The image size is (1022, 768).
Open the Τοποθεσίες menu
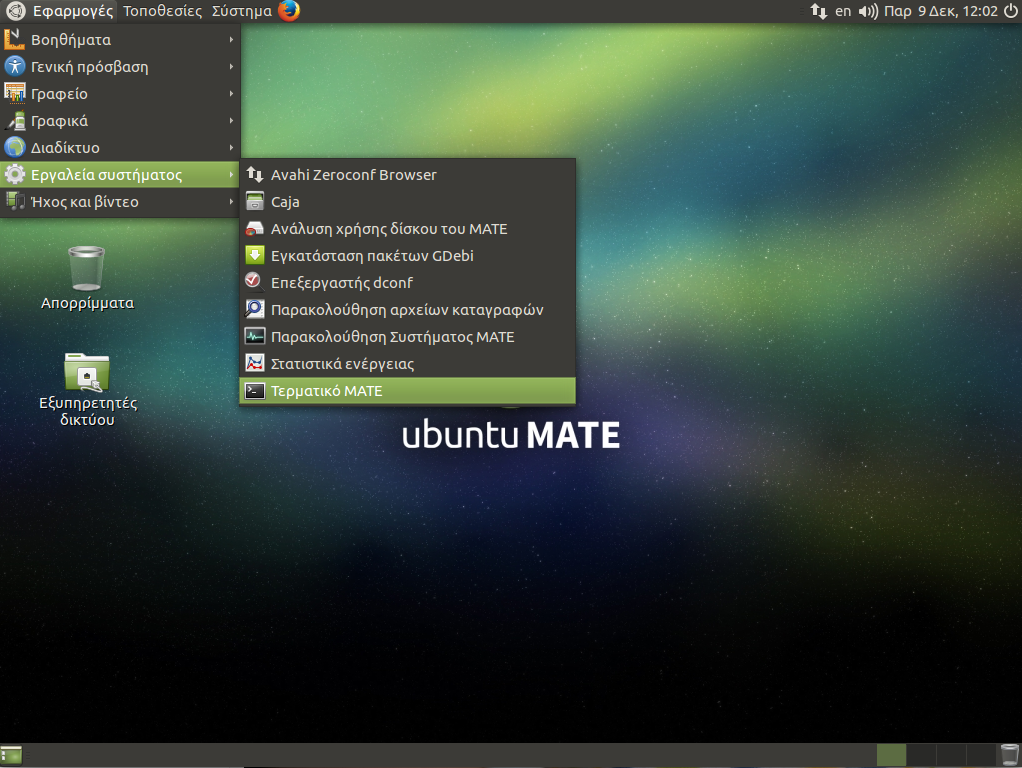[x=162, y=11]
